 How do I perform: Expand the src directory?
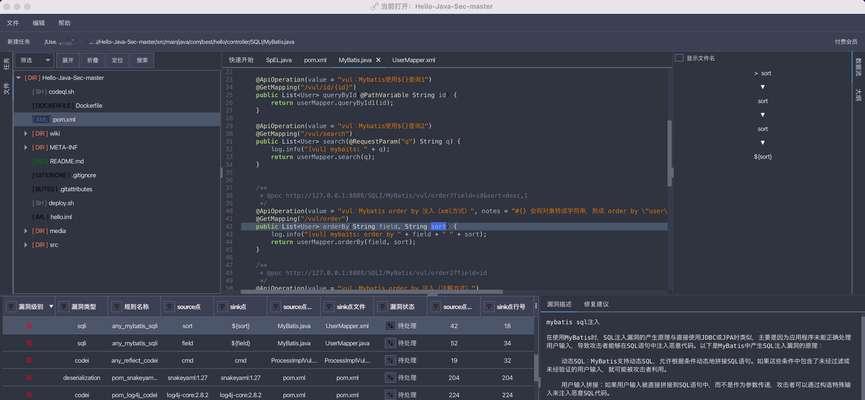coord(25,244)
